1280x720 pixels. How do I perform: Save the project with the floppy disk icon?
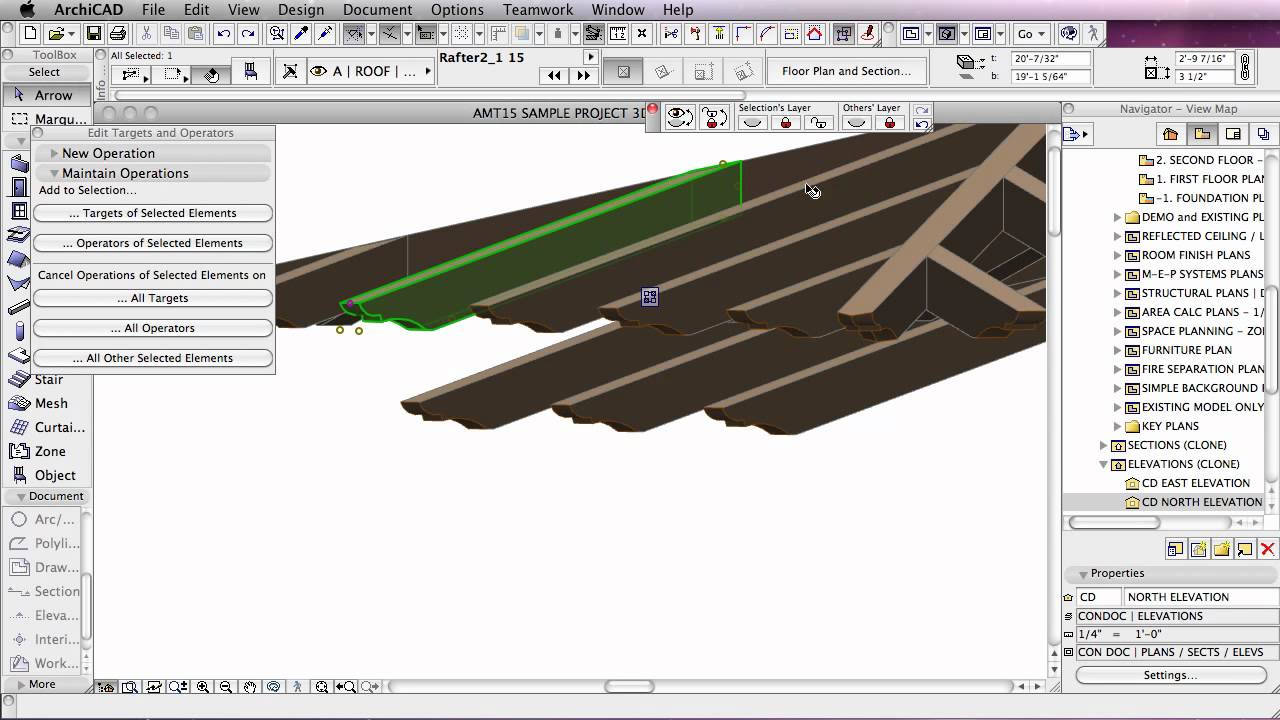pyautogui.click(x=94, y=33)
